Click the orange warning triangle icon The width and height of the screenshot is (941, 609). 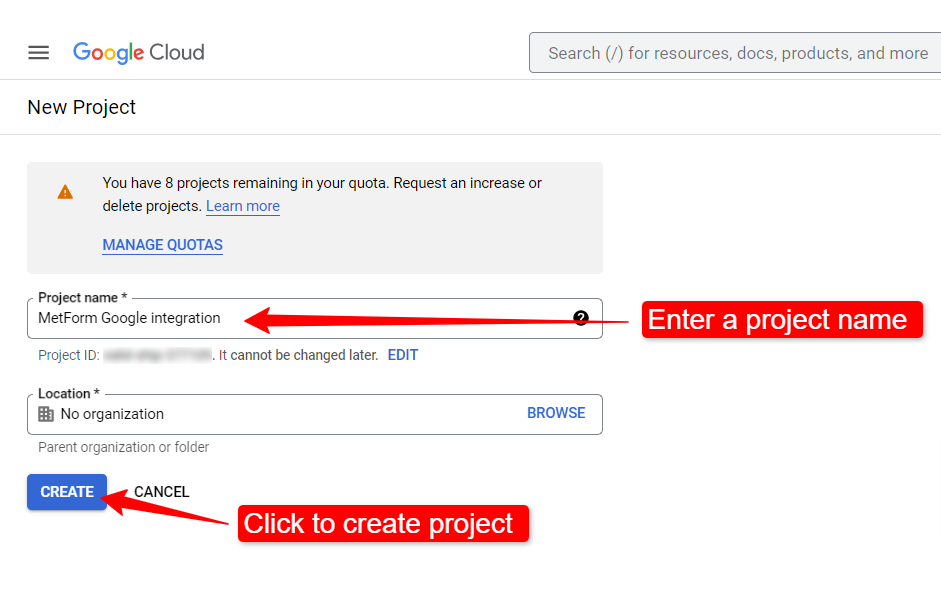point(65,192)
